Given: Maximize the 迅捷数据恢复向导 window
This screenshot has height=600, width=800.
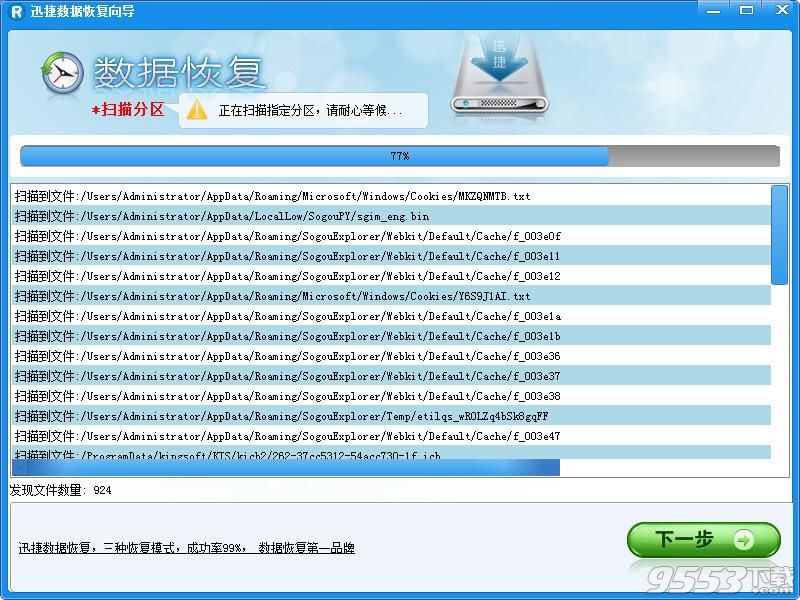Looking at the screenshot, I should coord(746,10).
